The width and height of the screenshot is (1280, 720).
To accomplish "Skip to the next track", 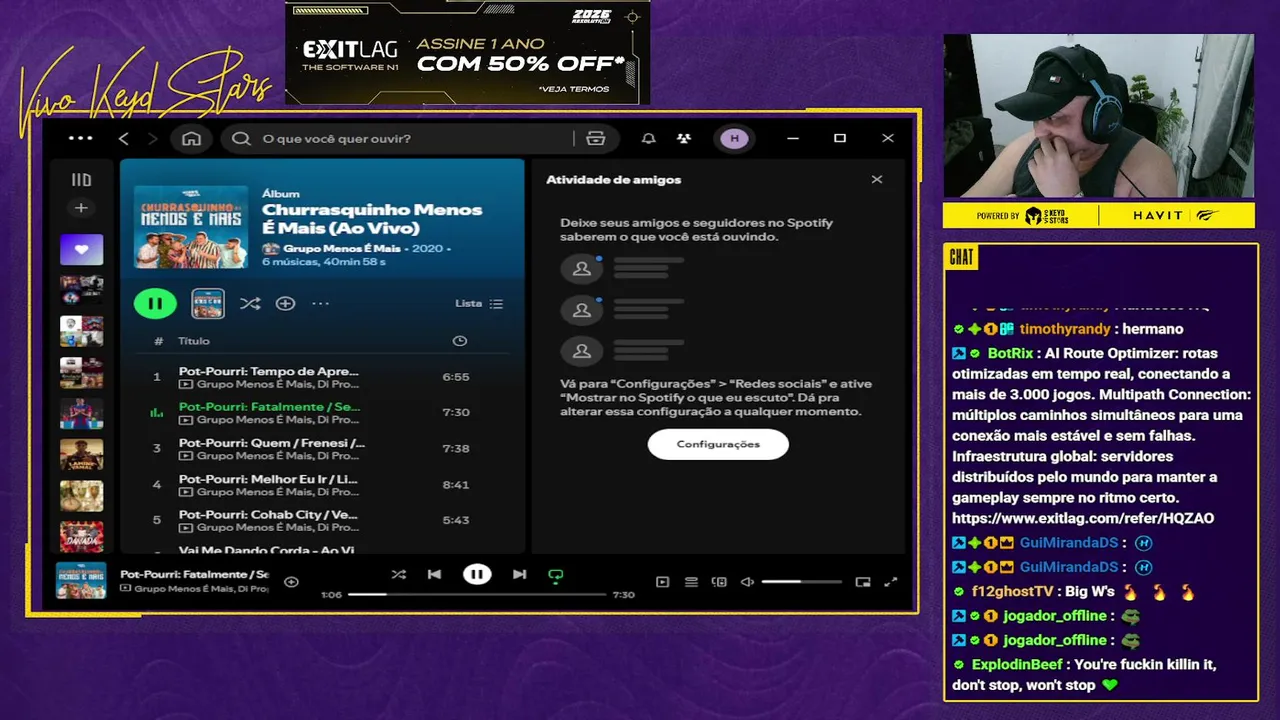I will tap(519, 574).
